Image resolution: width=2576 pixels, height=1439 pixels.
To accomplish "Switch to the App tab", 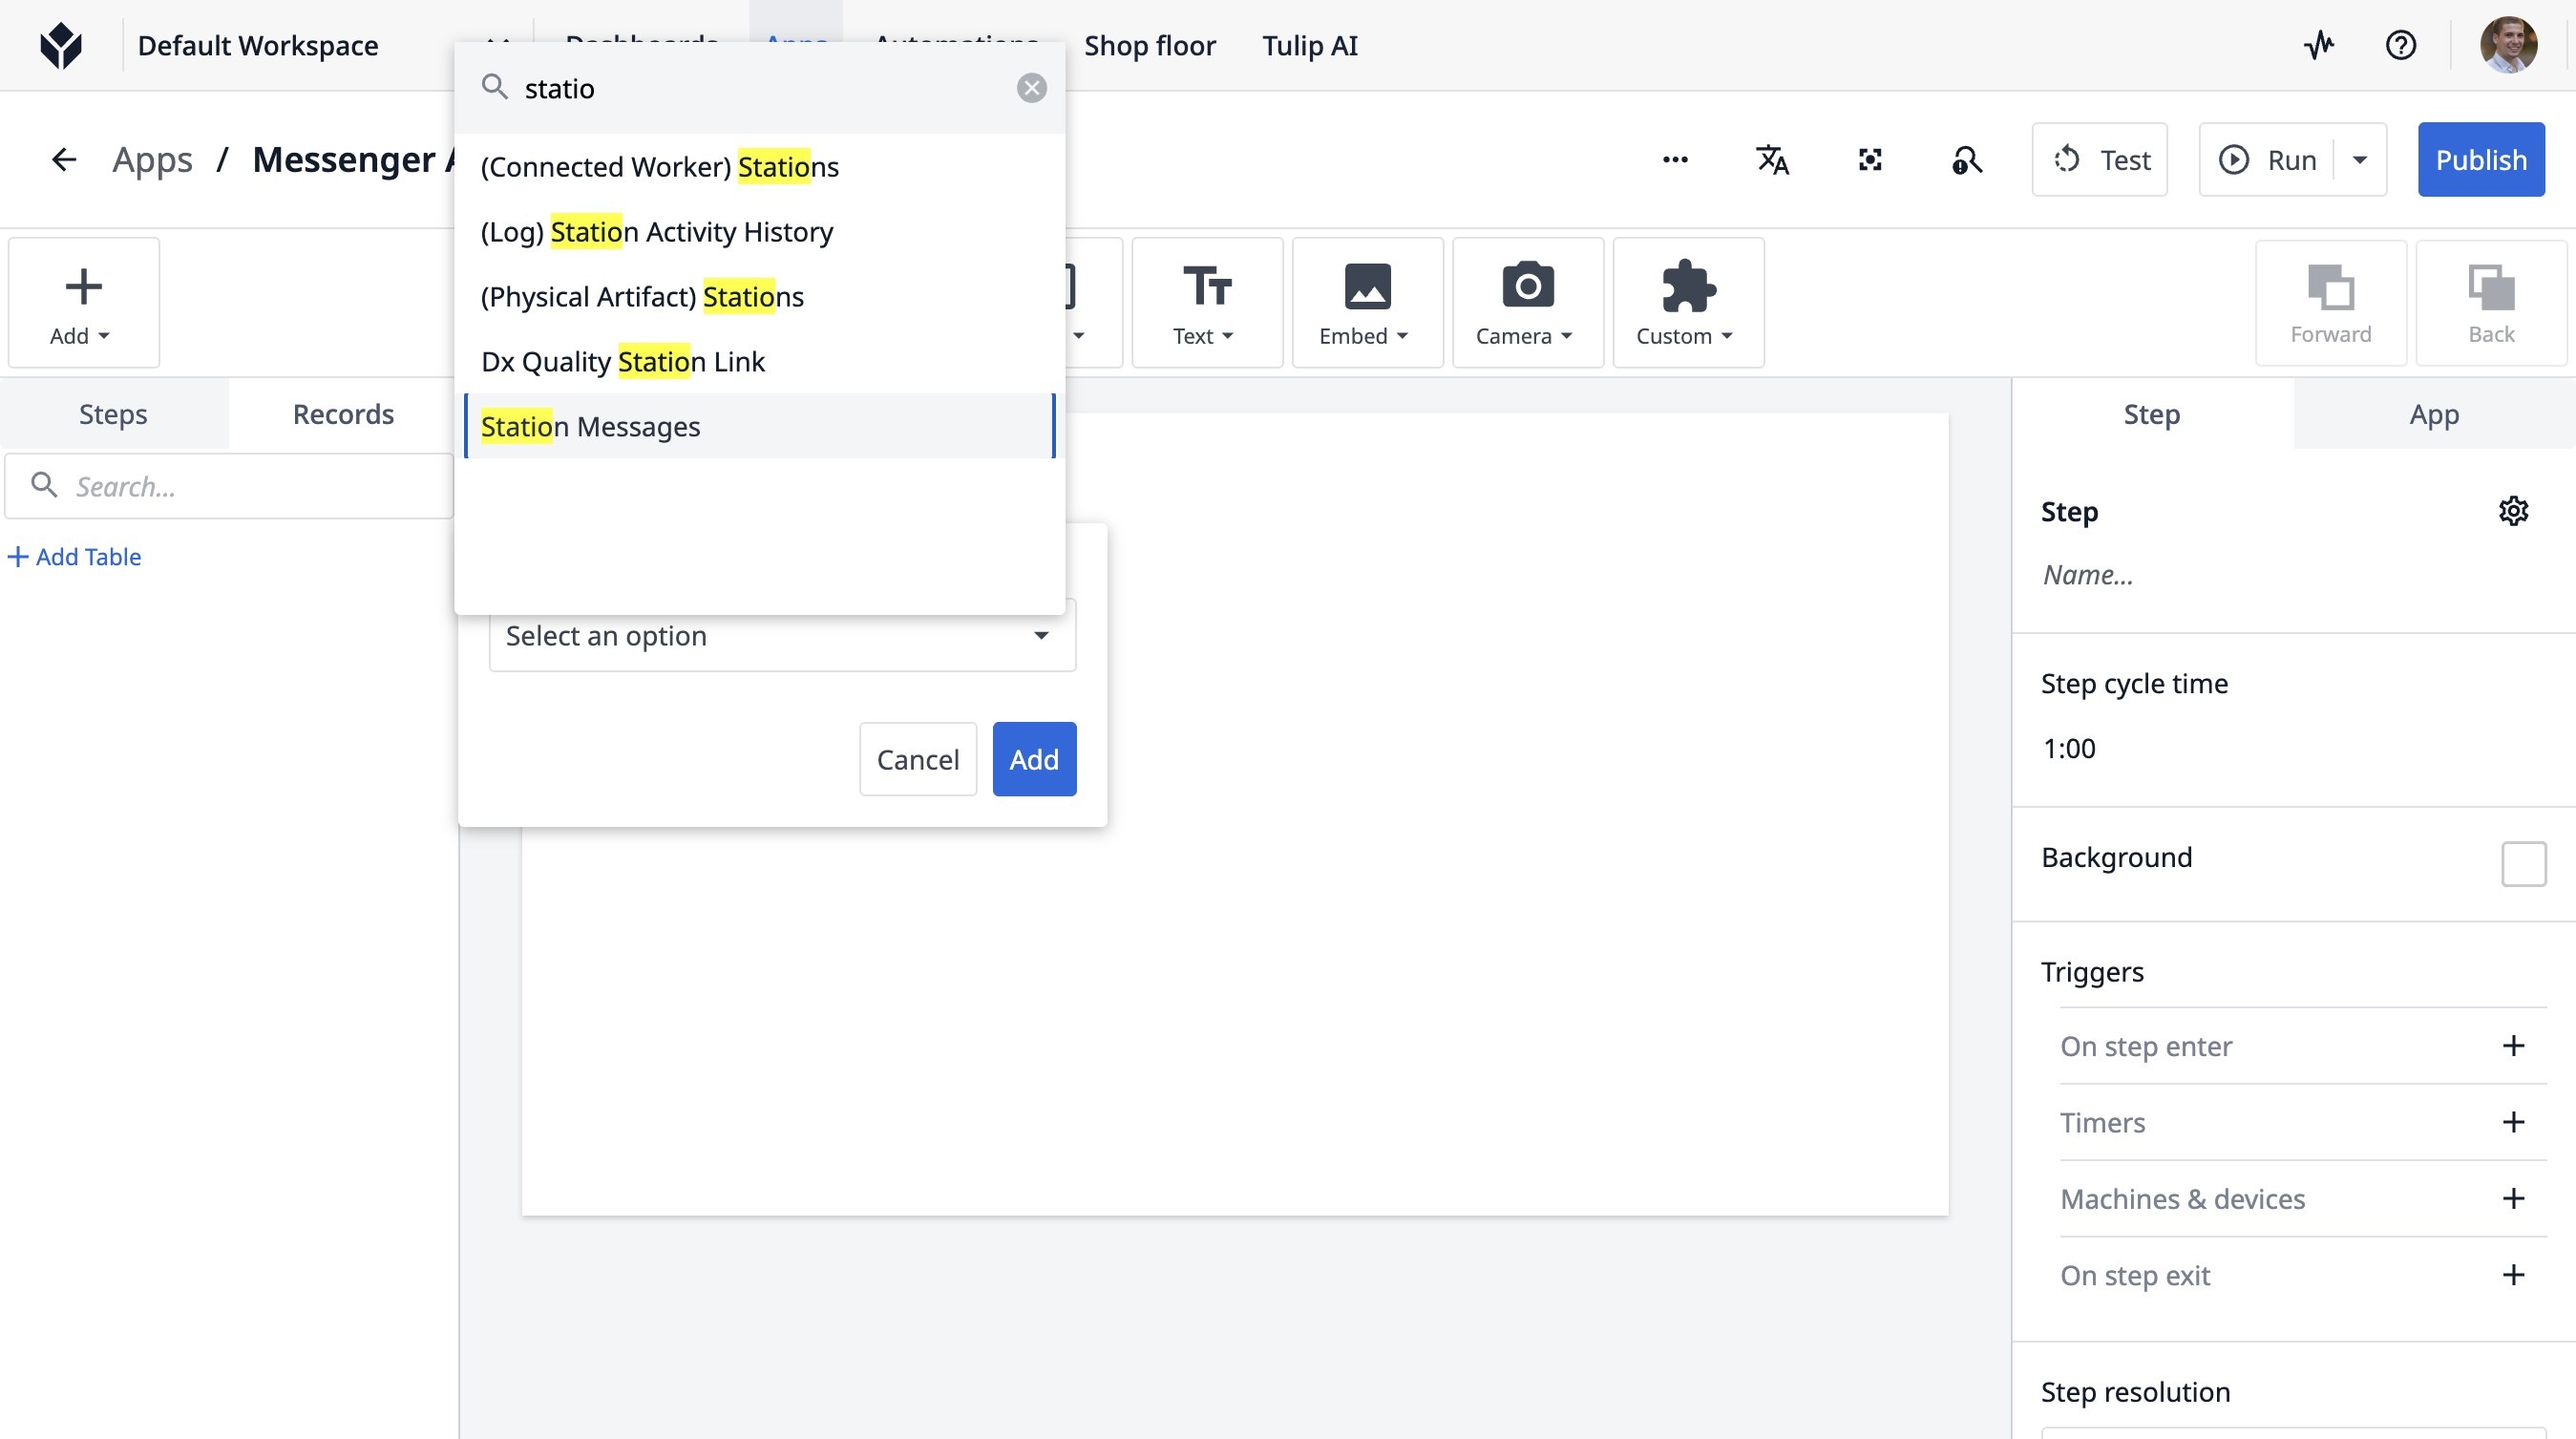I will (2433, 414).
